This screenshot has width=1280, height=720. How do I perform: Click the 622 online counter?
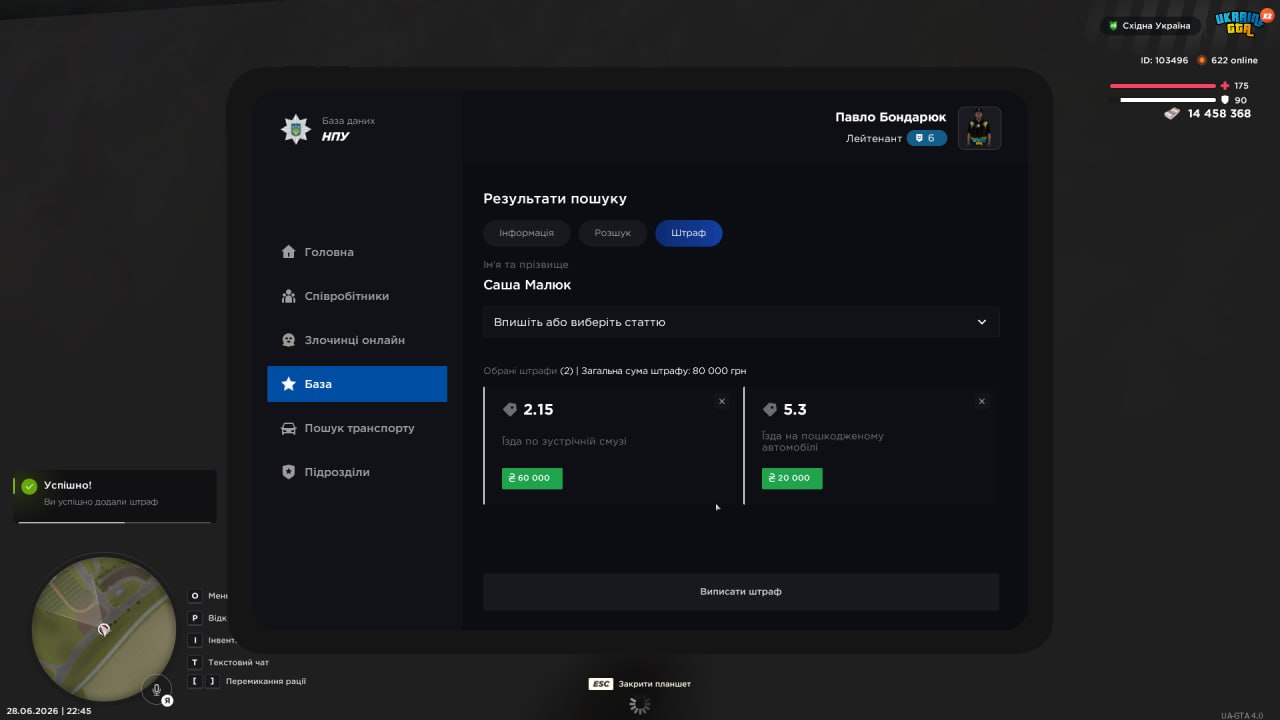pyautogui.click(x=1234, y=60)
